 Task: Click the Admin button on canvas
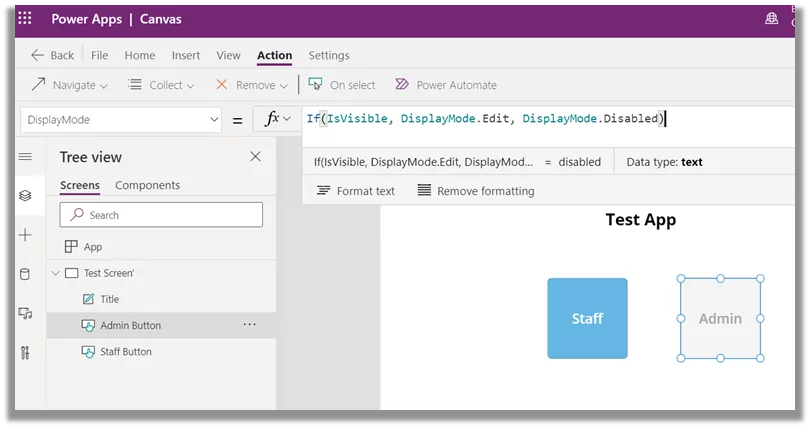[721, 319]
